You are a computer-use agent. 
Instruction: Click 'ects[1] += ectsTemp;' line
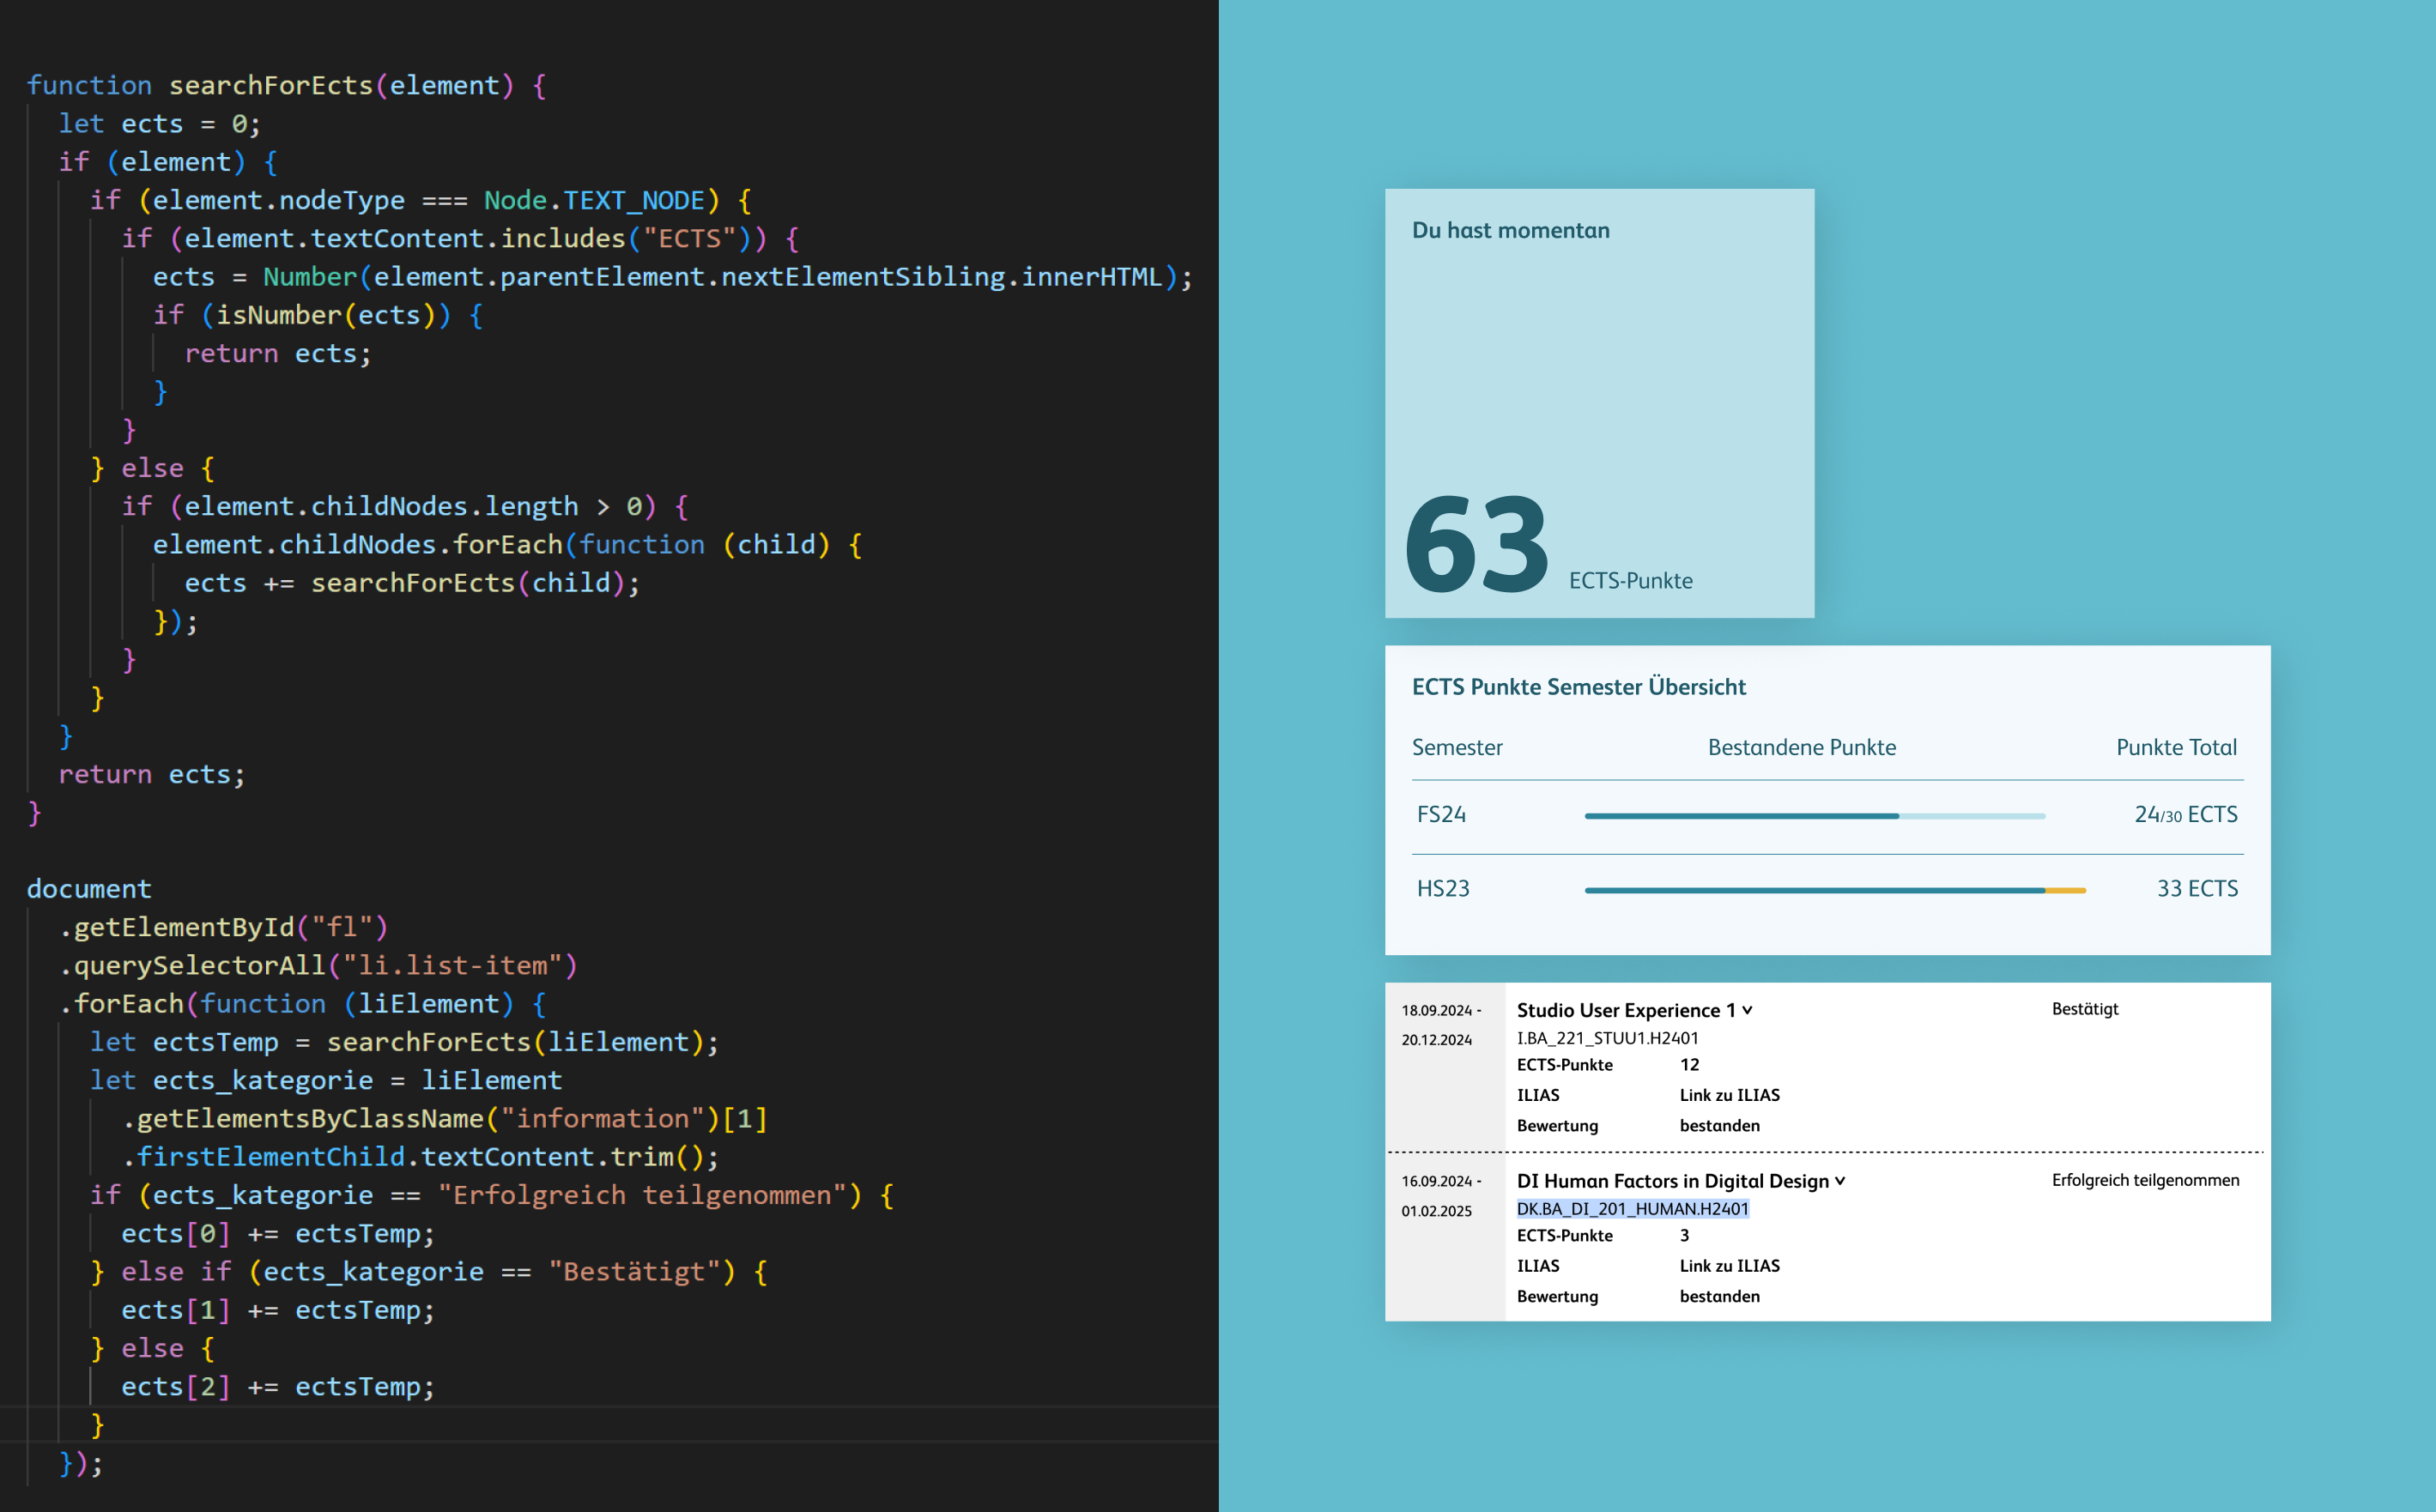click(278, 1311)
